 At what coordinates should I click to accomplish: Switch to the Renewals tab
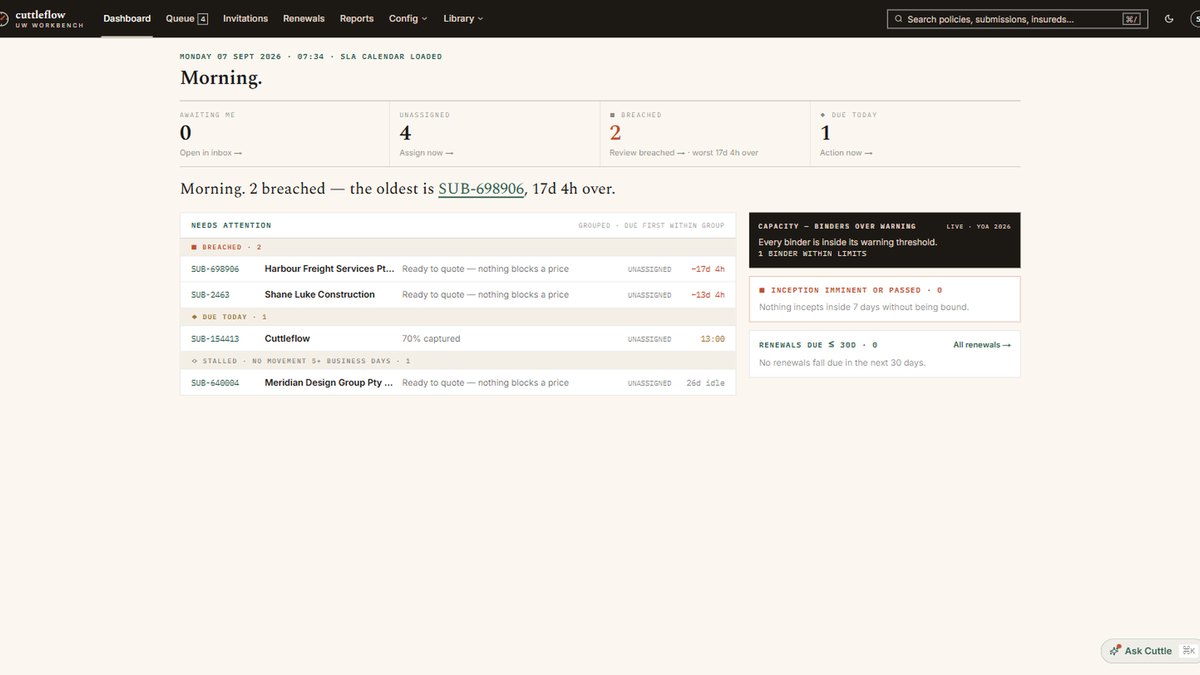click(x=304, y=19)
